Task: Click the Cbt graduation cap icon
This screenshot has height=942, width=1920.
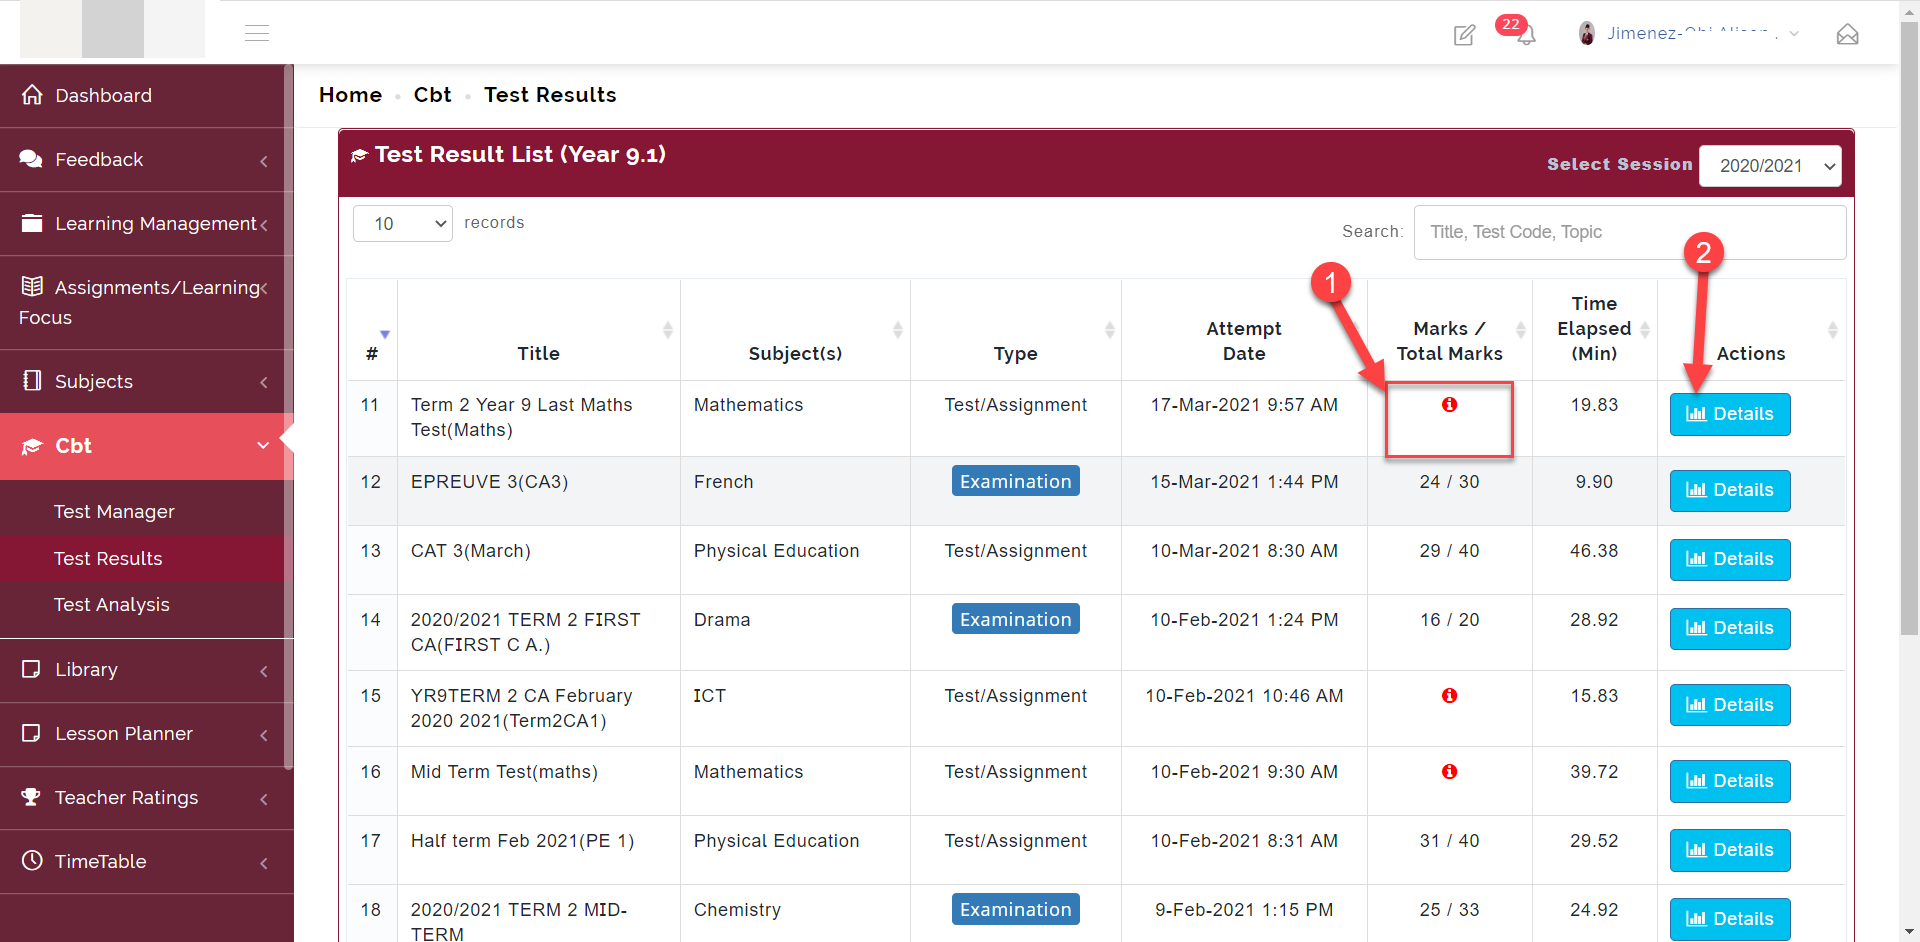Action: 32,446
